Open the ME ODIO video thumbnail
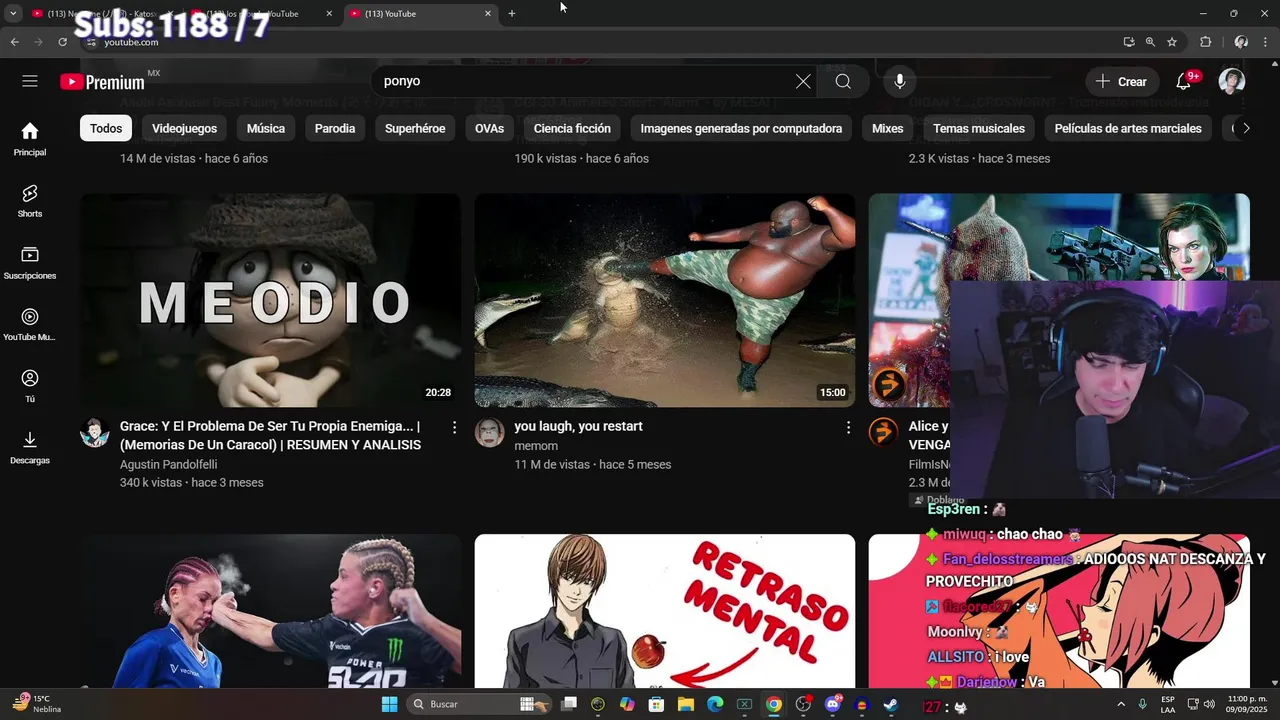This screenshot has width=1280, height=720. (x=271, y=300)
